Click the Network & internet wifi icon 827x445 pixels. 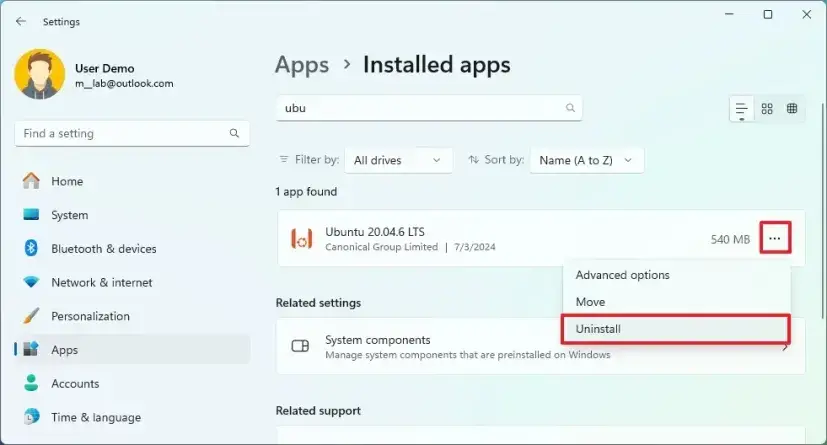tap(31, 282)
